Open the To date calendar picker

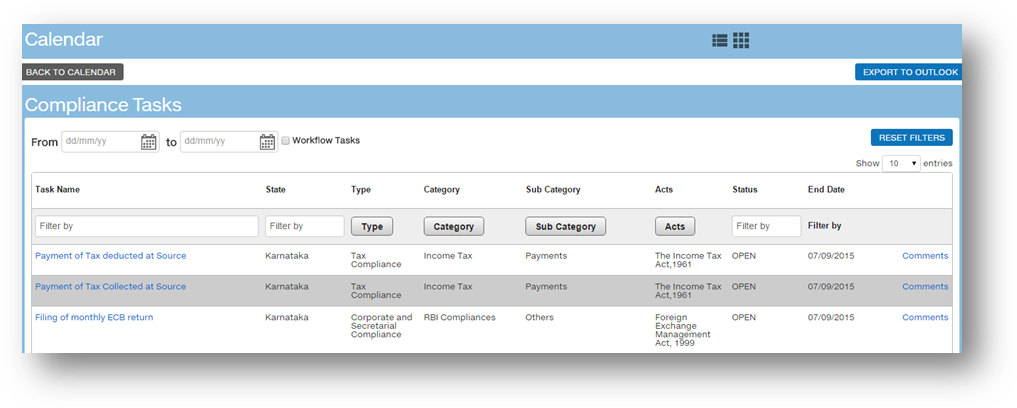coord(267,142)
